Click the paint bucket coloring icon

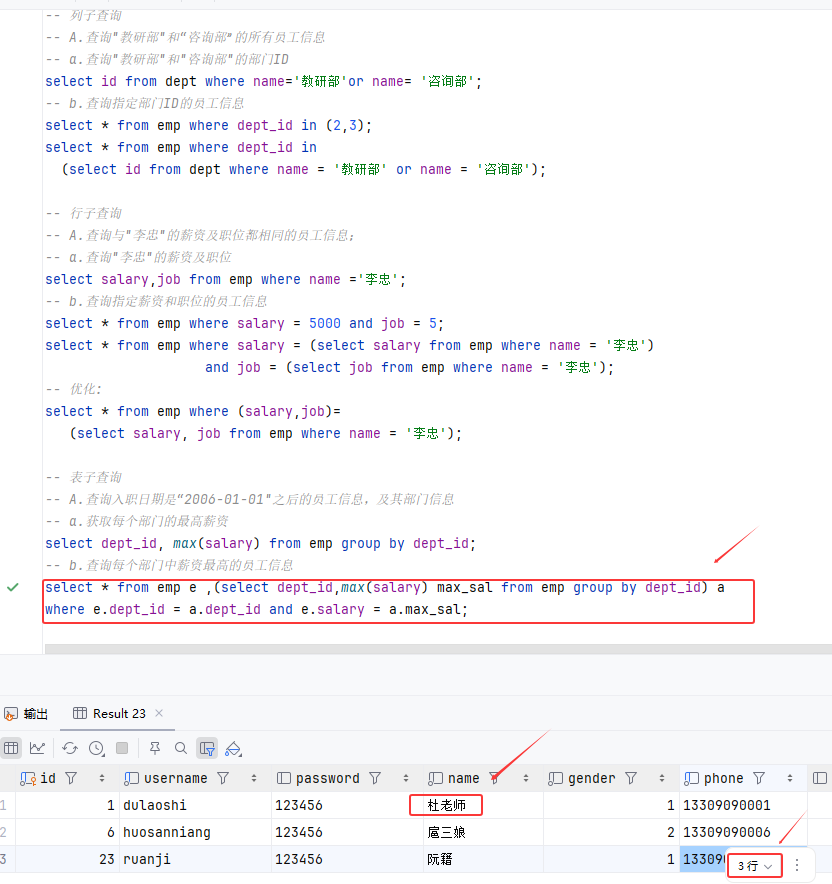(233, 748)
